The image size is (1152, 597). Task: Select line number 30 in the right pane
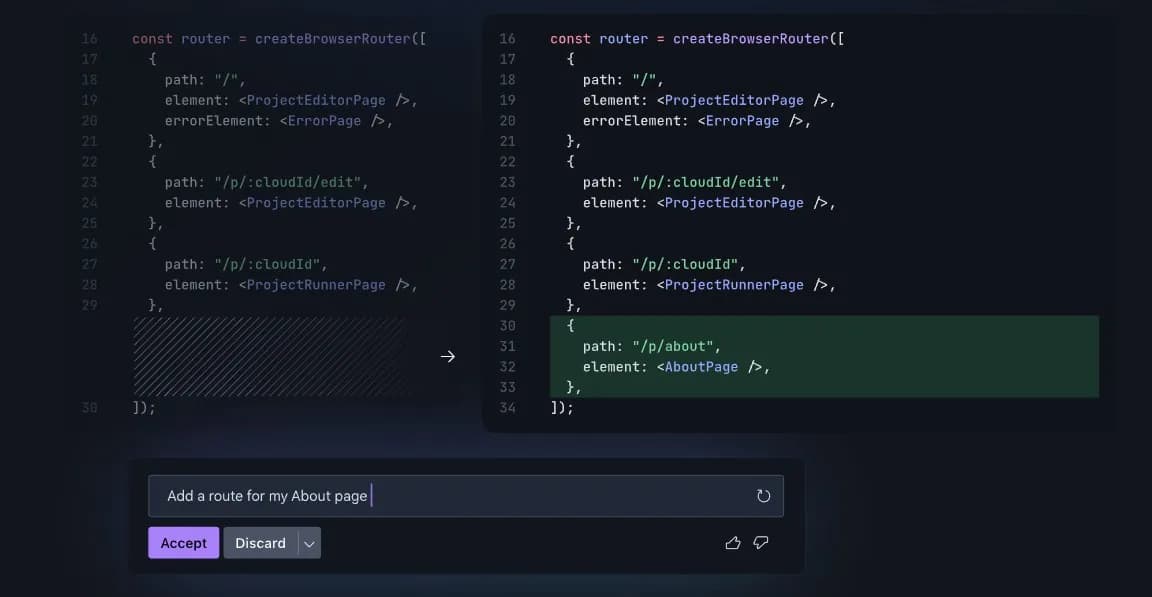(507, 326)
